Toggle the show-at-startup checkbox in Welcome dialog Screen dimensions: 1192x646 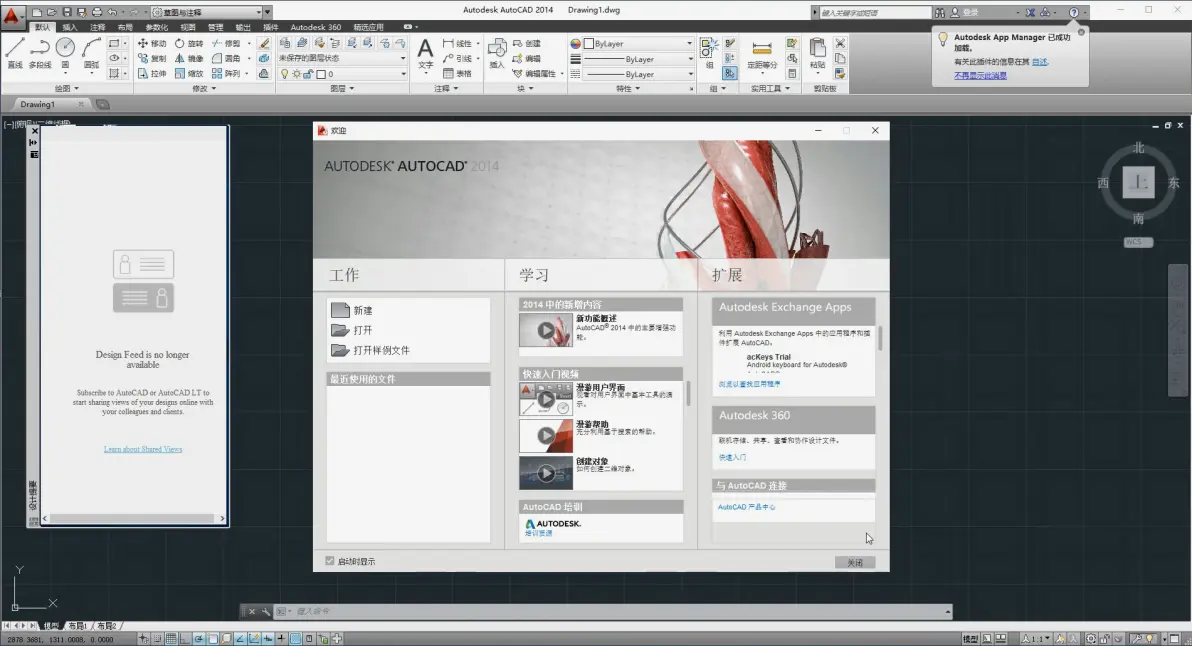pos(330,561)
